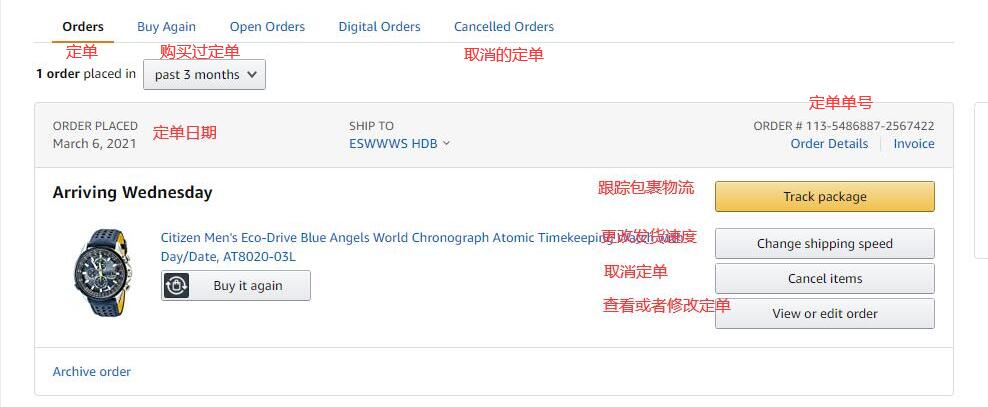Select the Digital Orders tab

click(379, 27)
